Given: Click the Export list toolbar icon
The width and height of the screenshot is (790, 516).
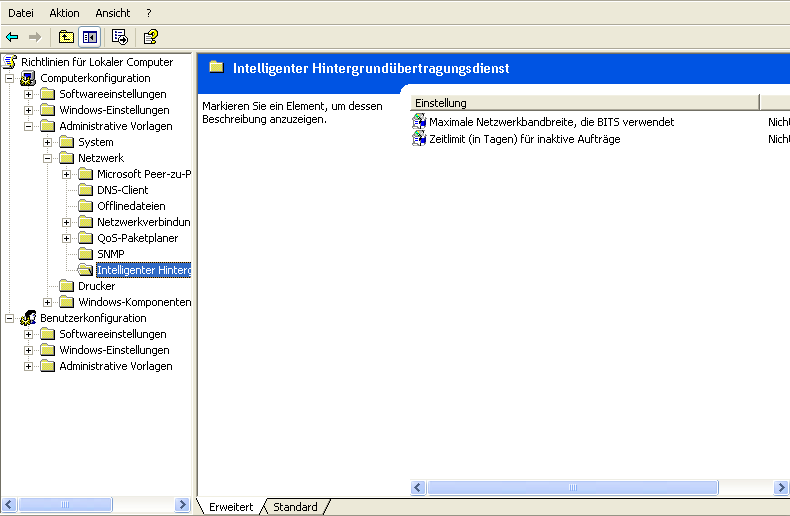Looking at the screenshot, I should pyautogui.click(x=120, y=37).
